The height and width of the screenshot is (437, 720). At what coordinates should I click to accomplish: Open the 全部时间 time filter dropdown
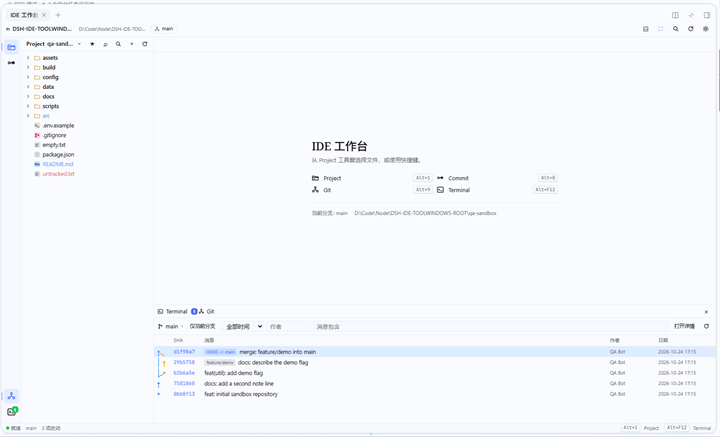tap(243, 326)
